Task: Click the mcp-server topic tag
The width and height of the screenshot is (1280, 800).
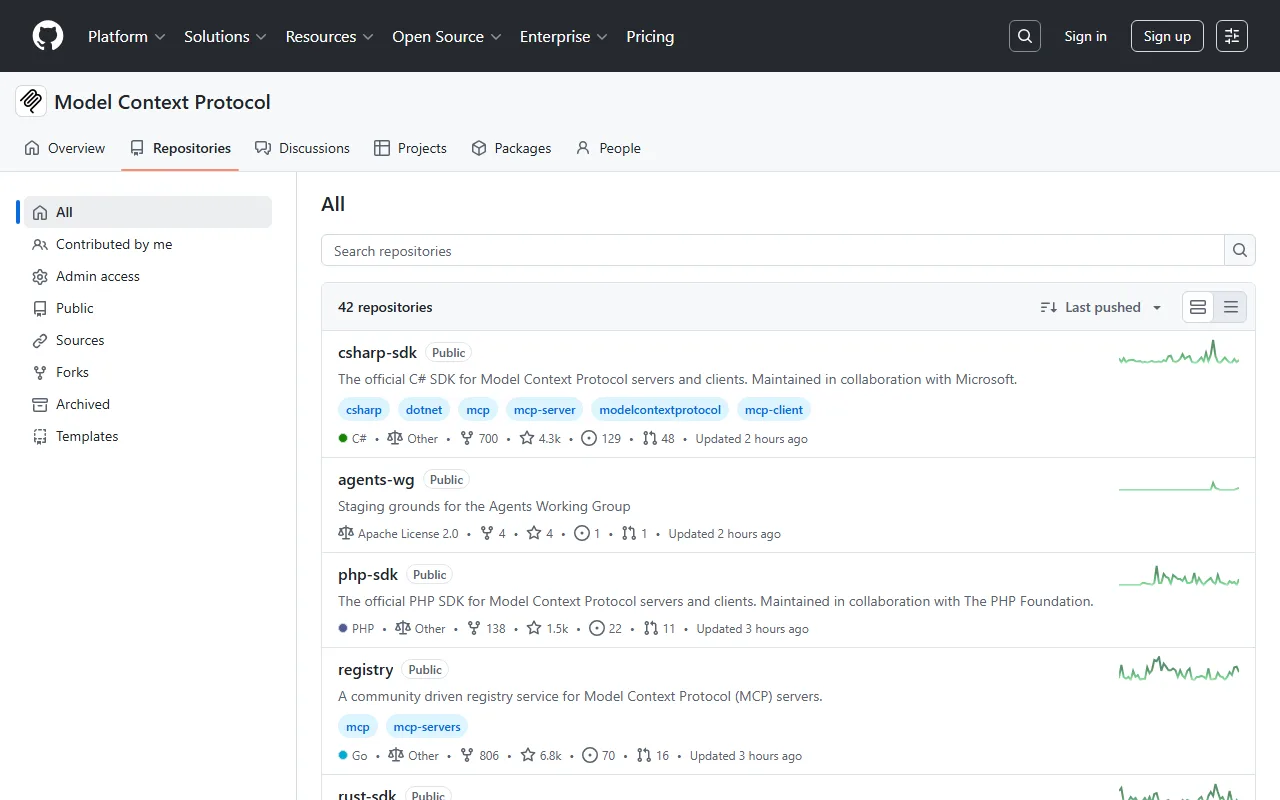Action: click(545, 409)
